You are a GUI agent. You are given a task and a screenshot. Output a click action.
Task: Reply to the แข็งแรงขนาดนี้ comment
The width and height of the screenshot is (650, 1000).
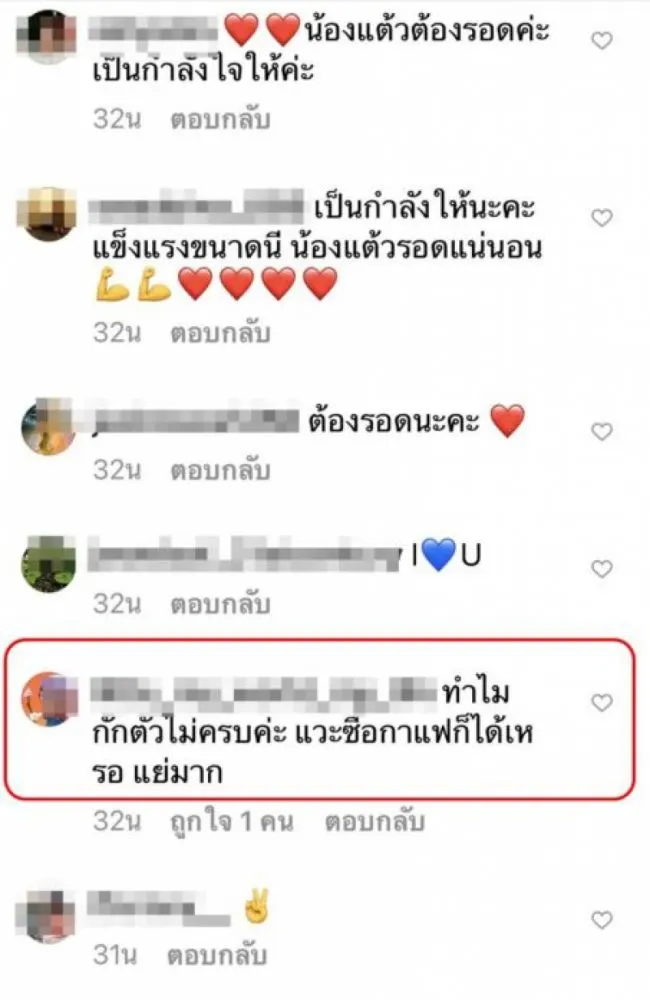click(220, 333)
